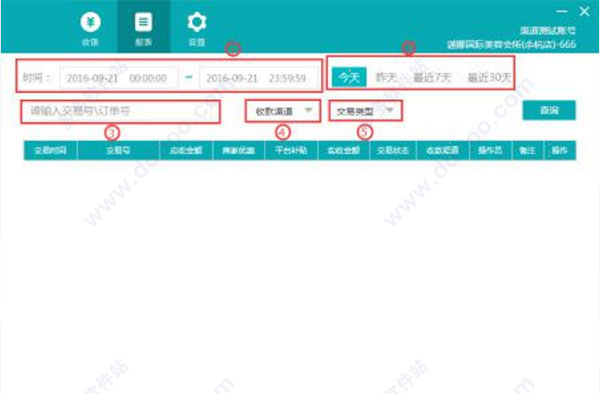
Task: Click the 交易时间 column header
Action: click(51, 150)
